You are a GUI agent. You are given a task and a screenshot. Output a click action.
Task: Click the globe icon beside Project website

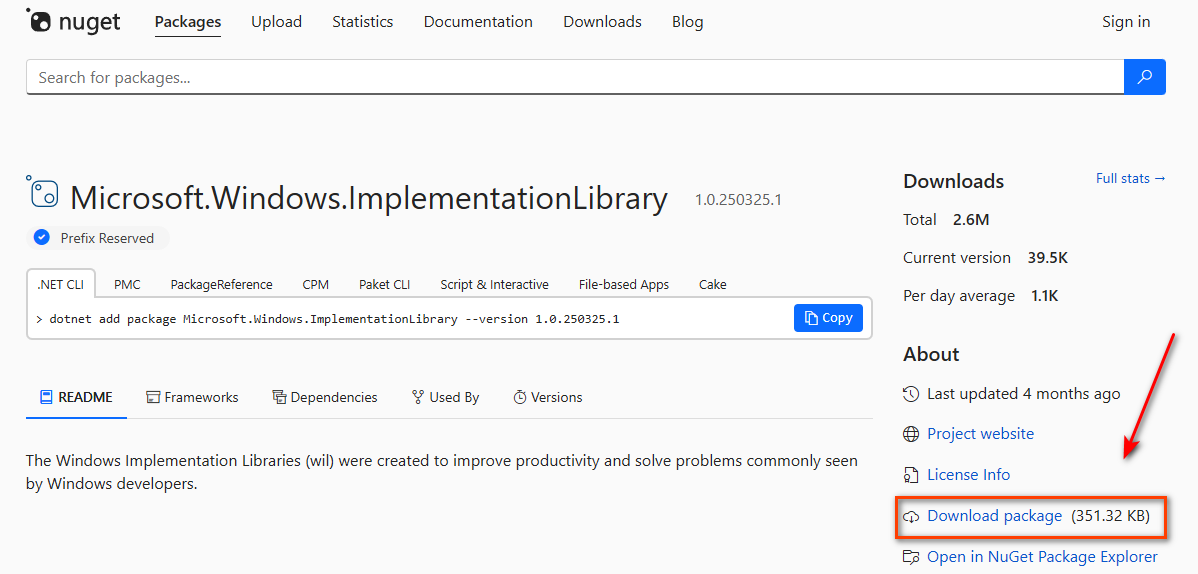point(911,434)
